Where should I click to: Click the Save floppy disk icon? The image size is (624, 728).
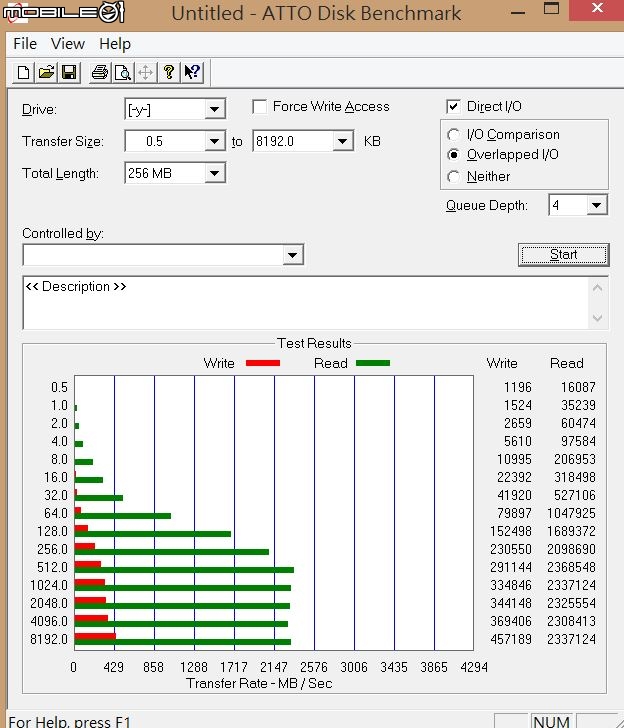69,72
